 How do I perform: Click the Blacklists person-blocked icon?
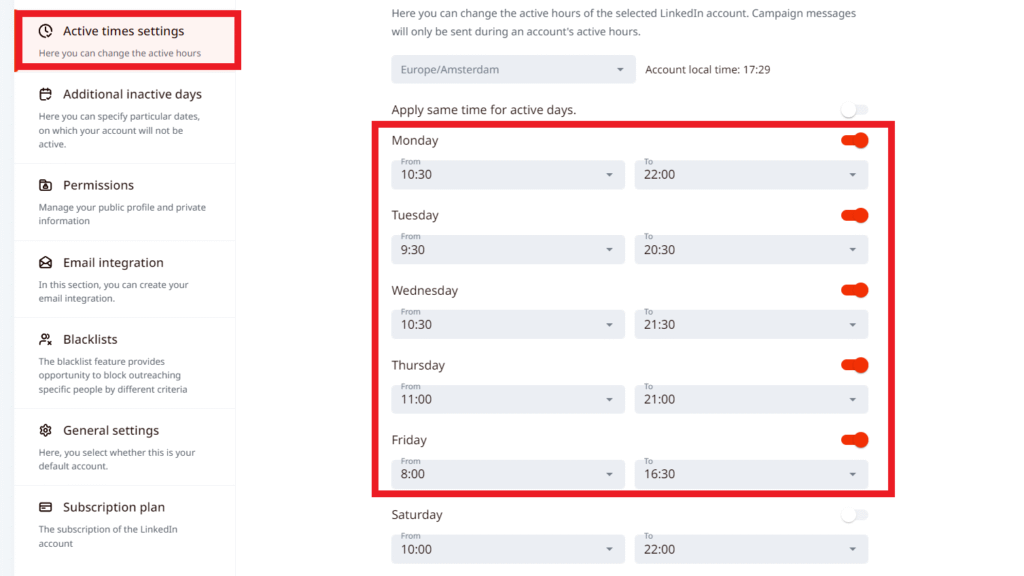tap(46, 340)
